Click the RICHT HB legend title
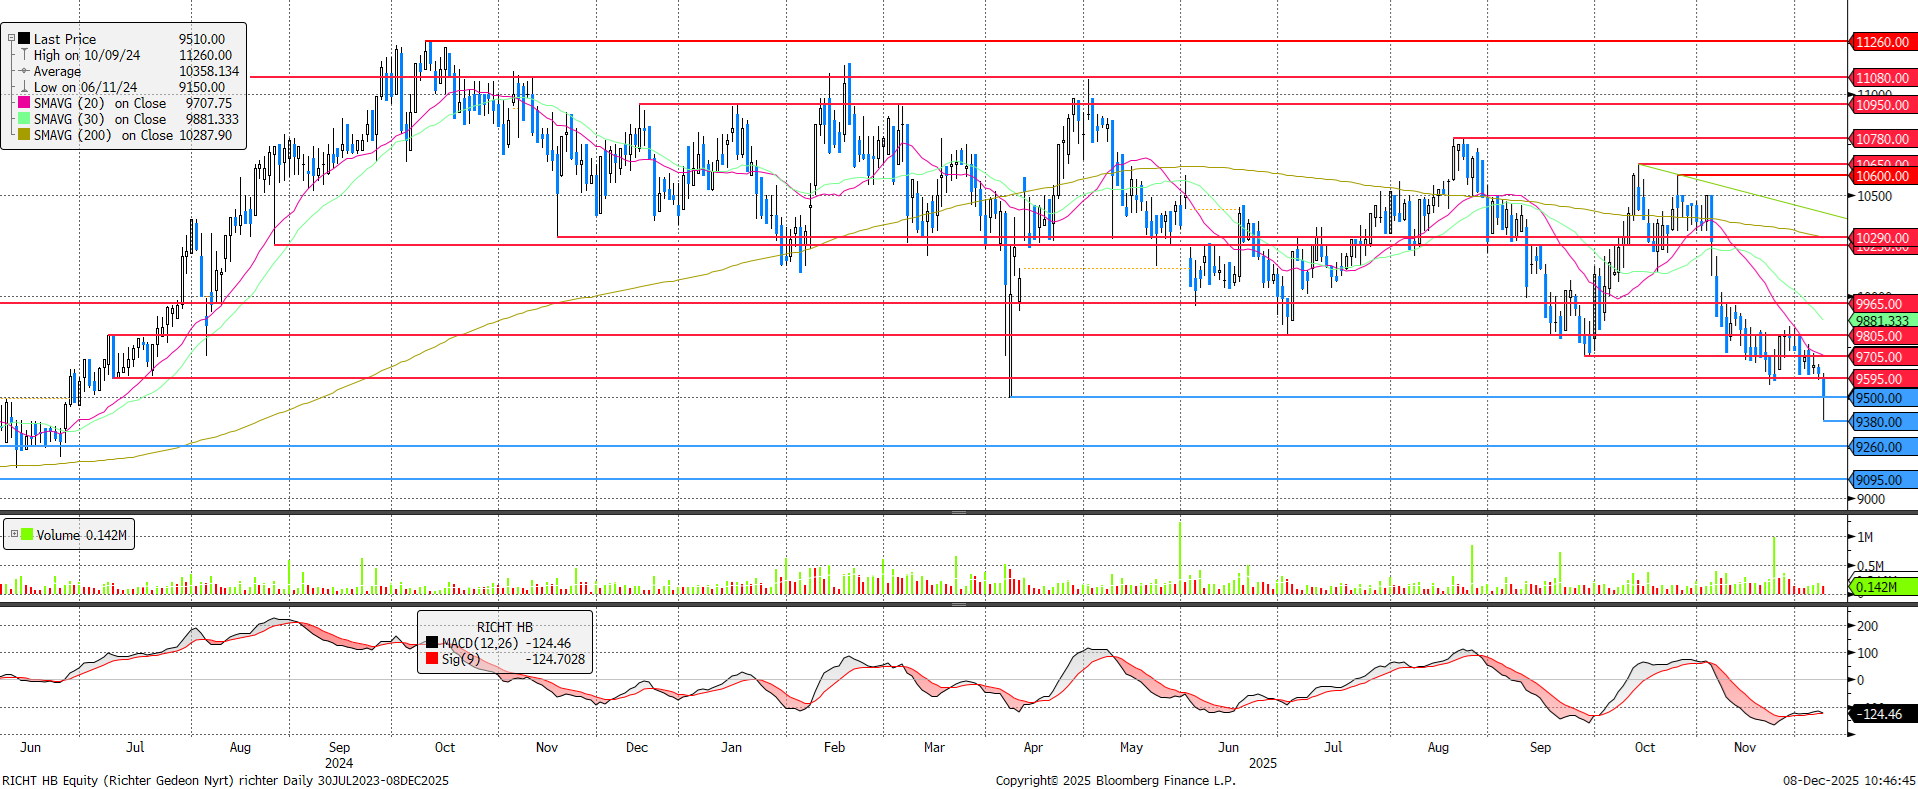 pyautogui.click(x=504, y=627)
